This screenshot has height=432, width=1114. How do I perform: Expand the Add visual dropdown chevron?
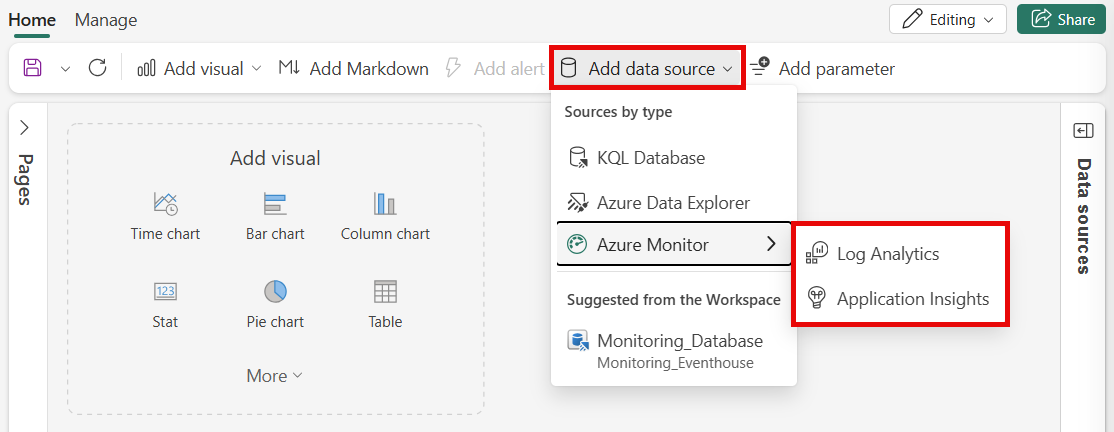[256, 69]
